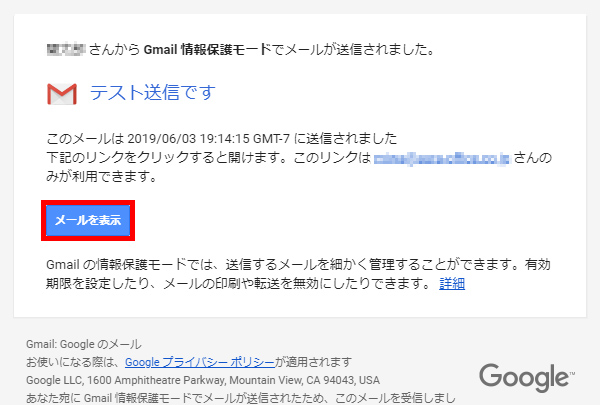The width and height of the screenshot is (600, 405).
Task: Click the blurred sender name at top
Action: click(x=65, y=50)
